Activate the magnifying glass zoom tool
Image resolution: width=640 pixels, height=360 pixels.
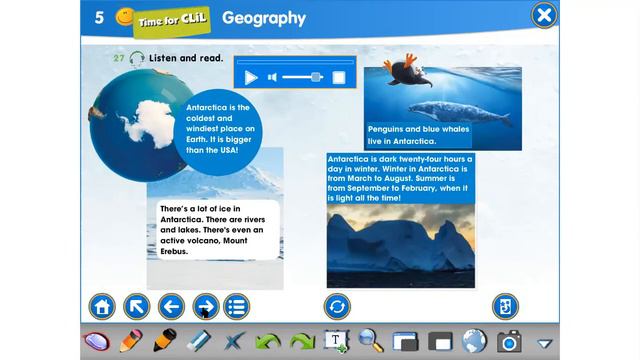pyautogui.click(x=371, y=341)
